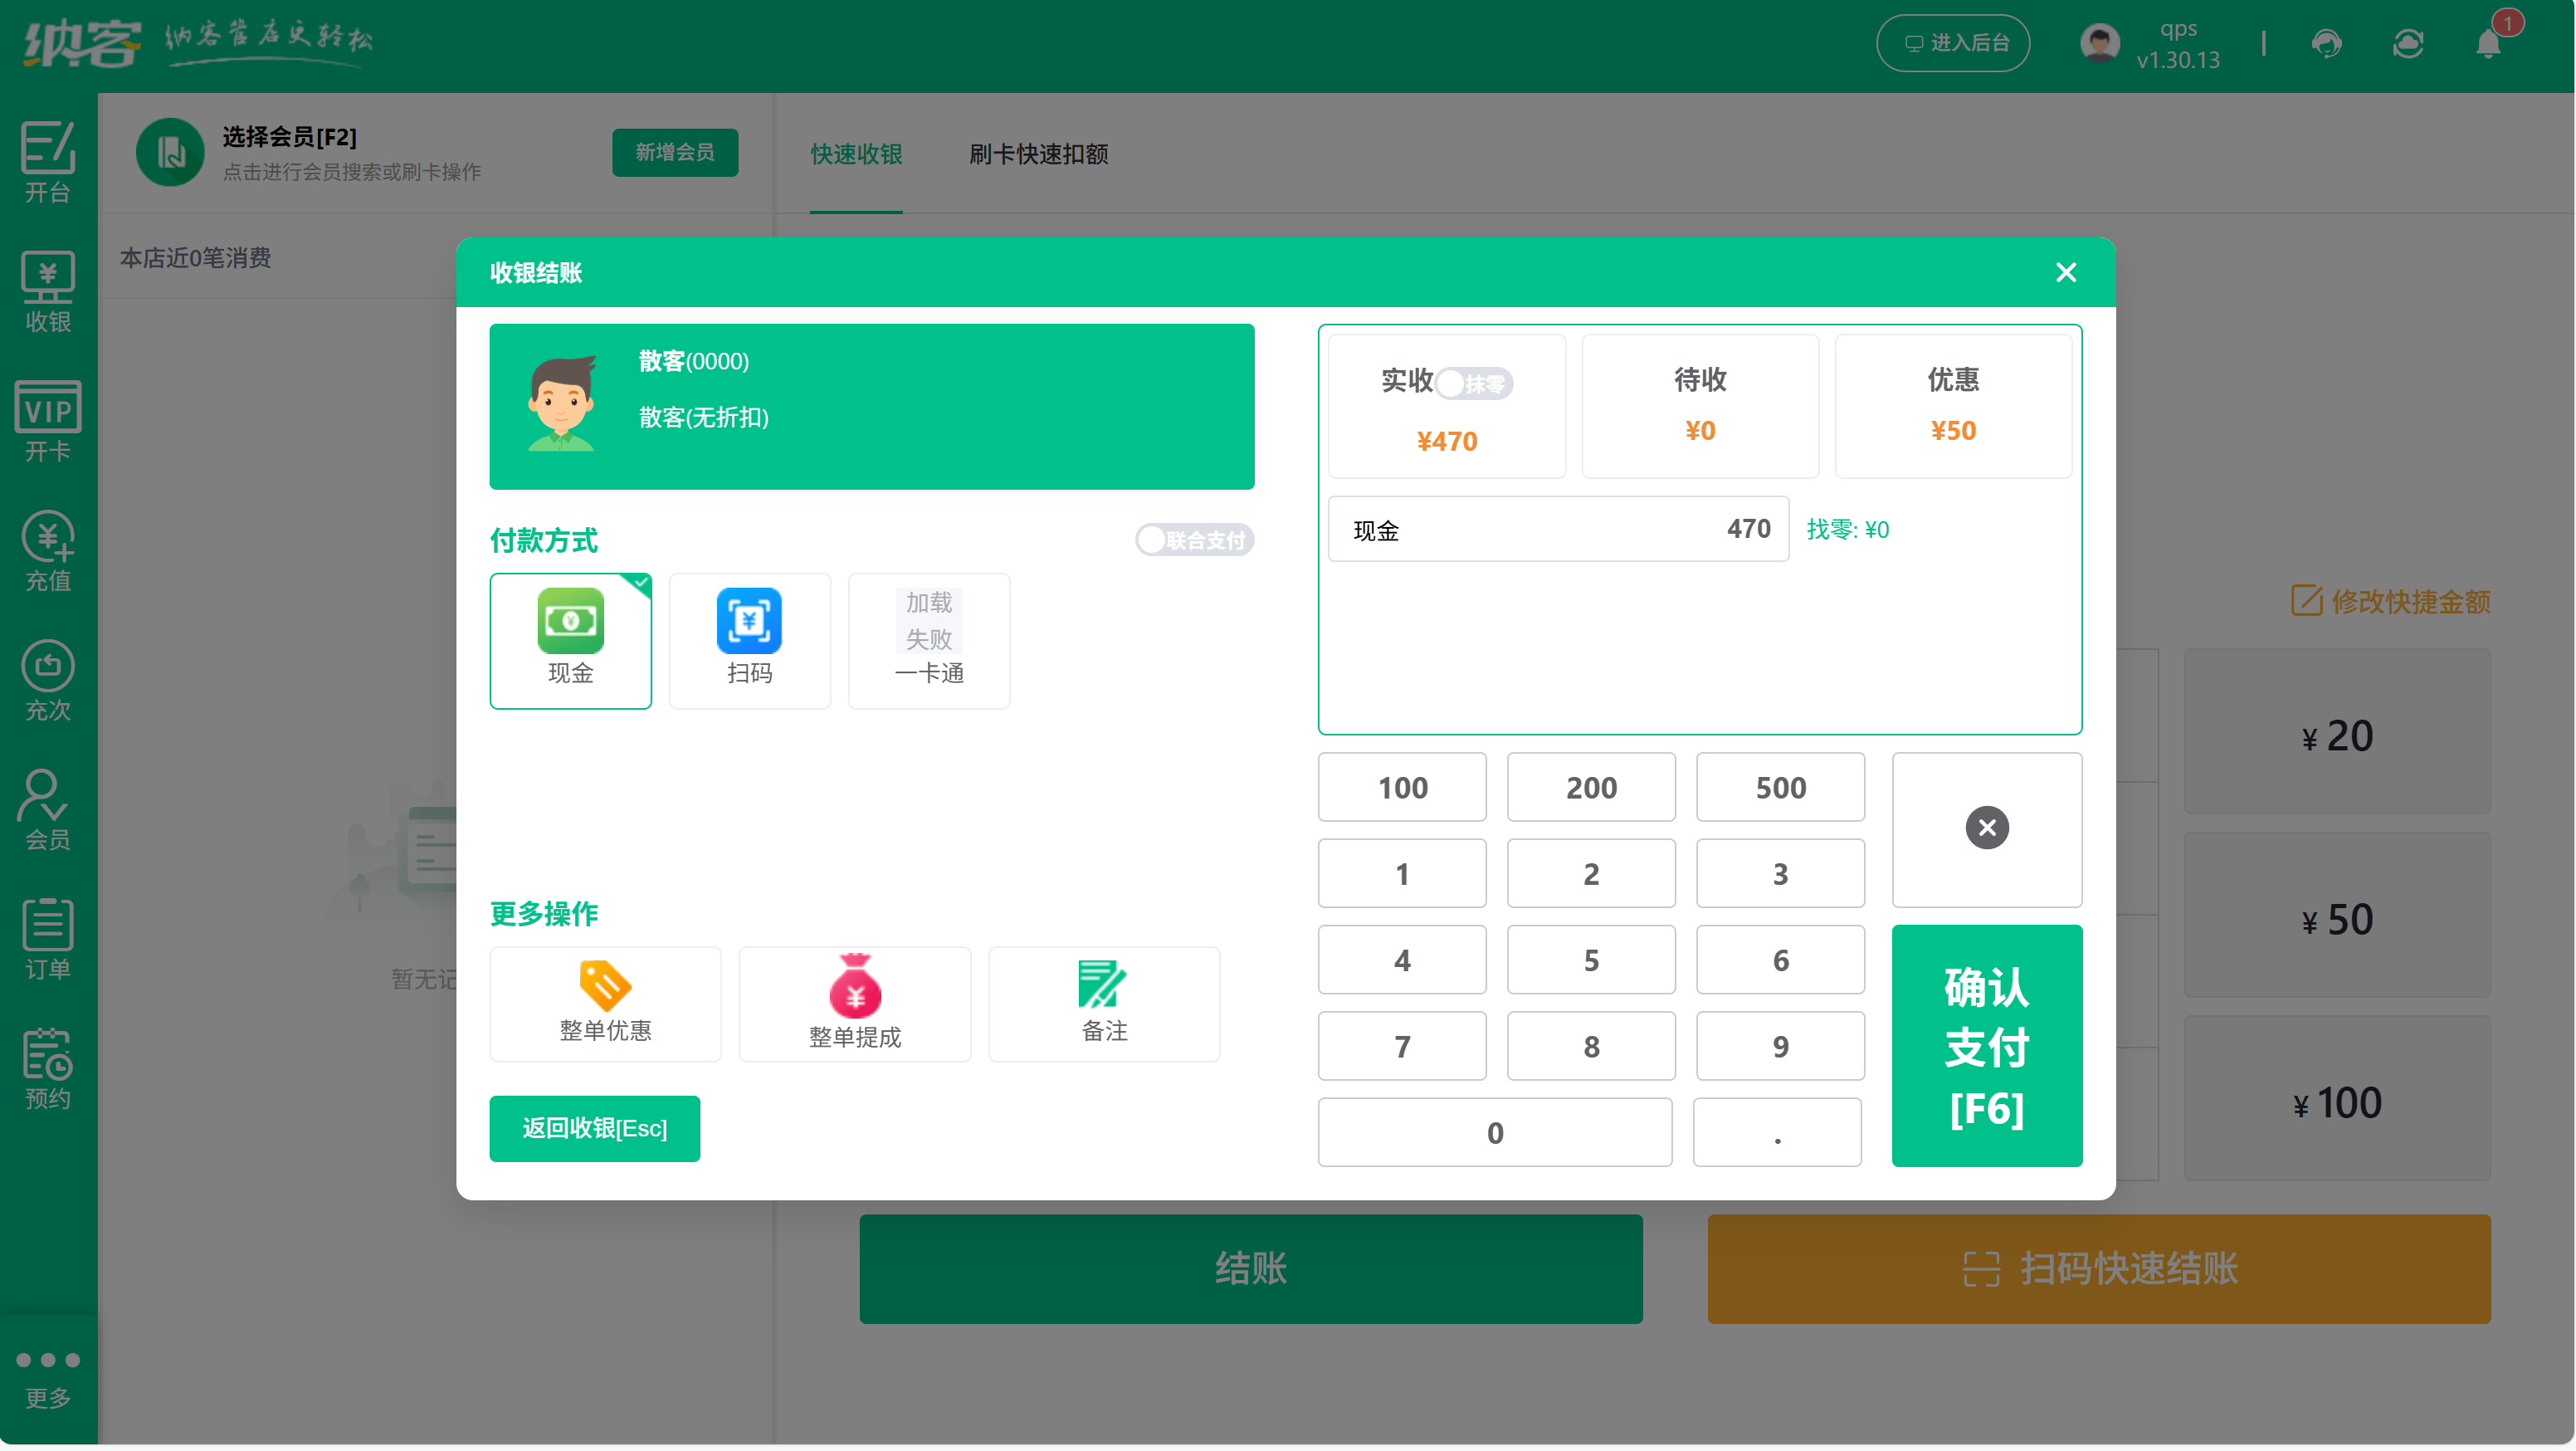2576x1451 pixels.
Task: Toggle the 抹零 rounding switch
Action: point(1474,383)
